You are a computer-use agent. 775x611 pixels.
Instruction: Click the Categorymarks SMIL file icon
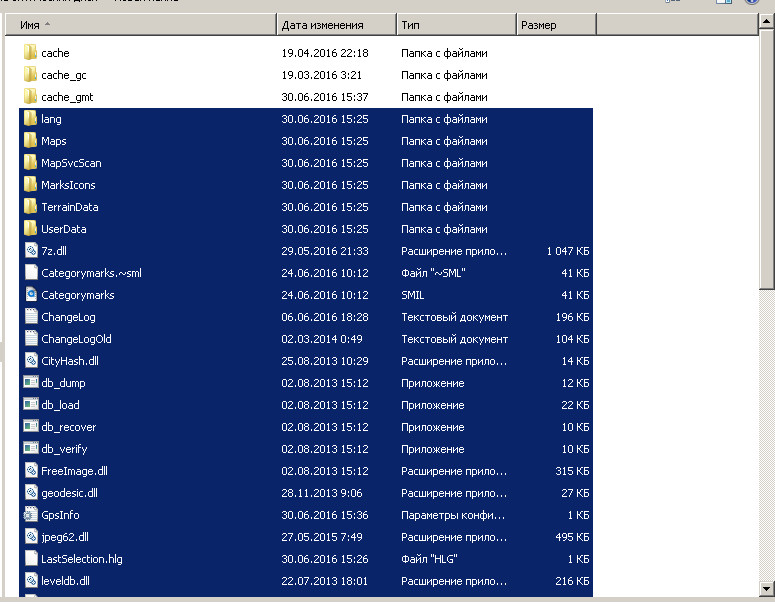point(30,295)
